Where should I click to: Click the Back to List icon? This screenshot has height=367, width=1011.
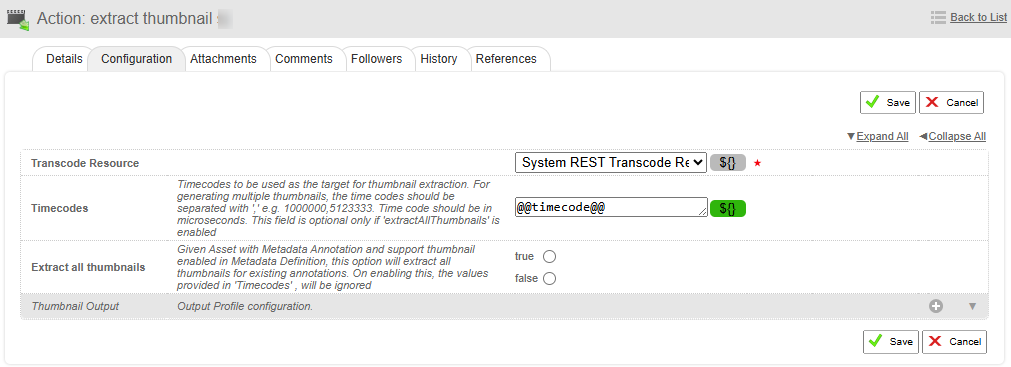pyautogui.click(x=938, y=17)
